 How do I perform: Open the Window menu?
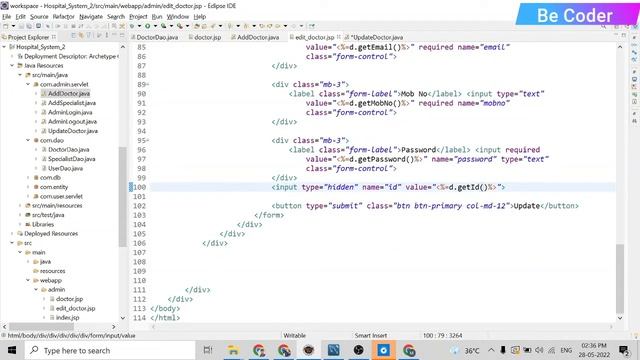[x=178, y=17]
